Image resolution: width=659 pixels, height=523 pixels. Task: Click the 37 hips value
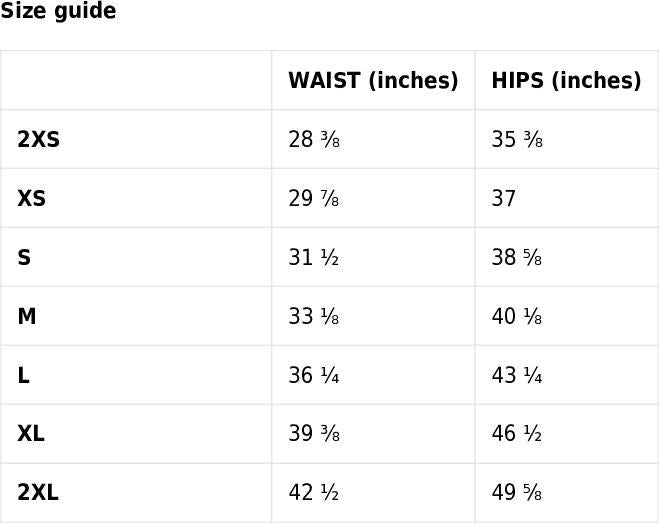tap(504, 199)
